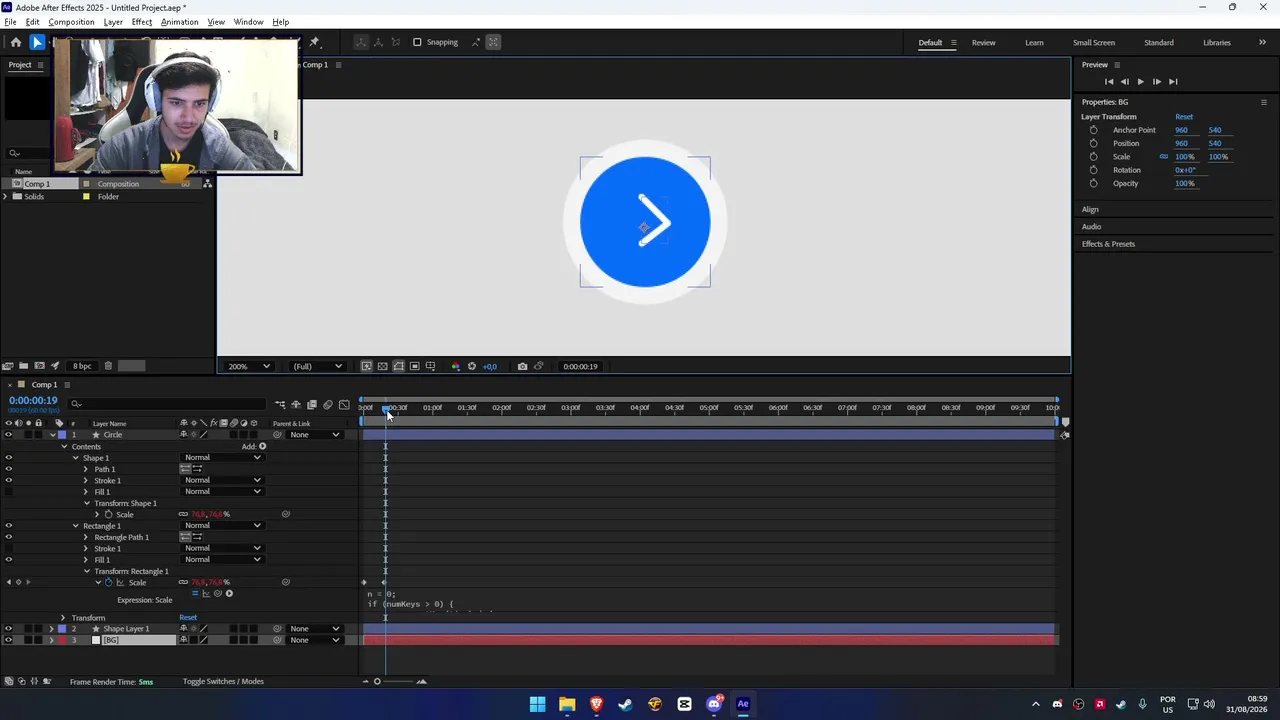Open the Animation menu
1280x720 pixels.
[x=179, y=22]
